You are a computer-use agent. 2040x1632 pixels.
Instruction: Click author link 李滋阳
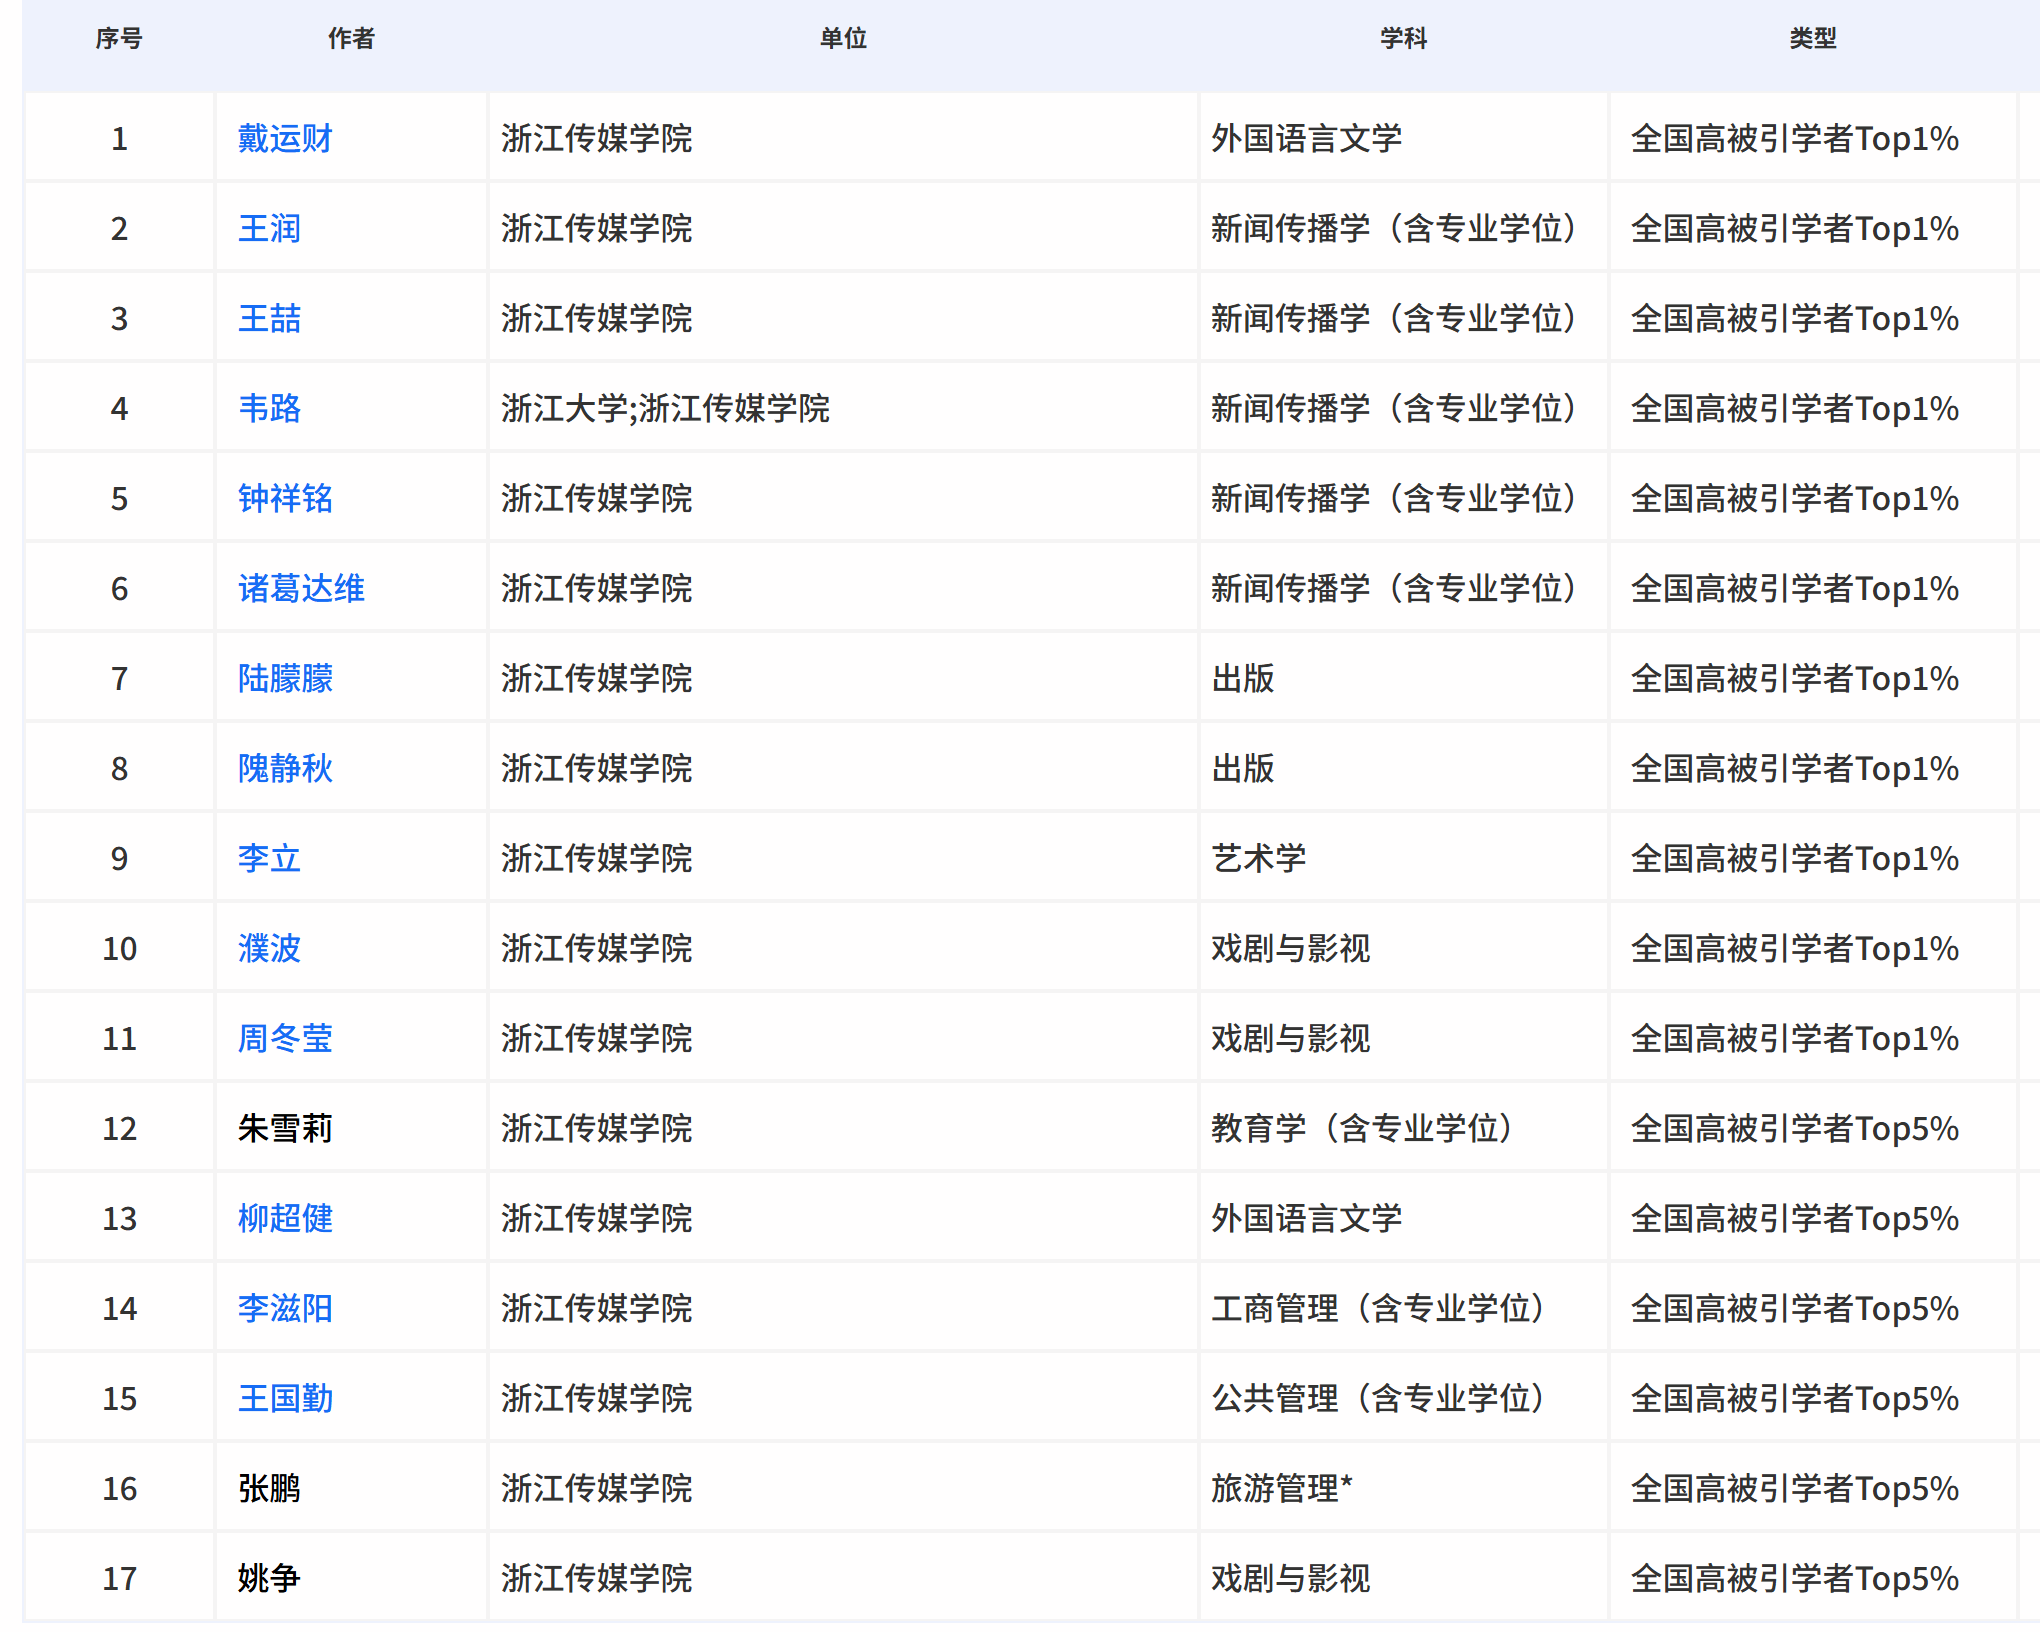[285, 1308]
